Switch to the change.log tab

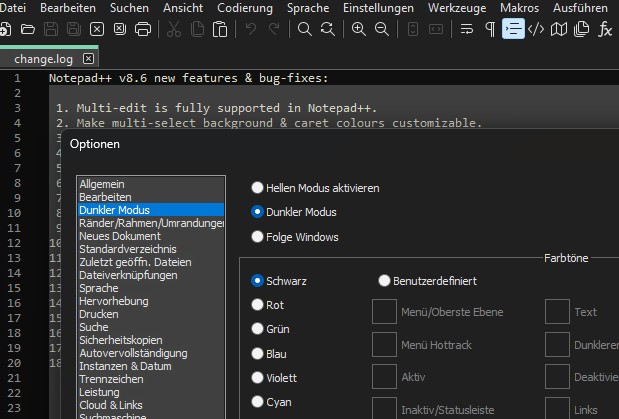41,59
